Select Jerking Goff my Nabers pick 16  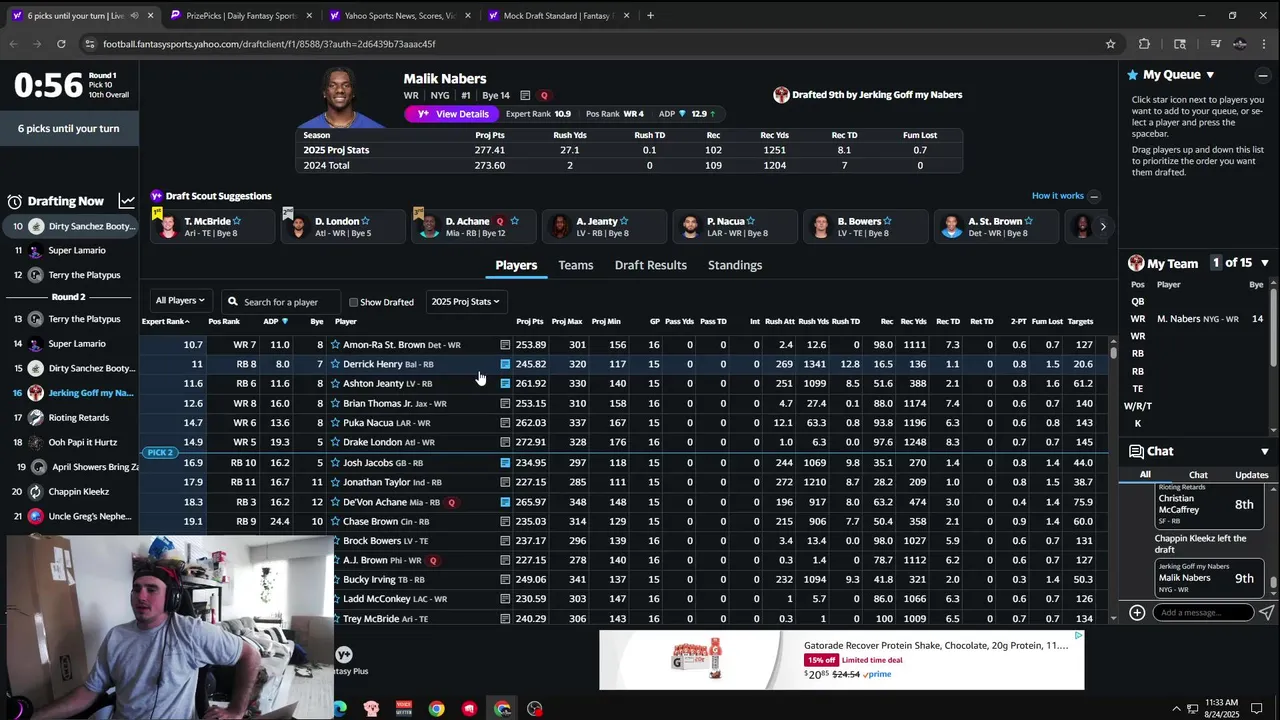70,393
